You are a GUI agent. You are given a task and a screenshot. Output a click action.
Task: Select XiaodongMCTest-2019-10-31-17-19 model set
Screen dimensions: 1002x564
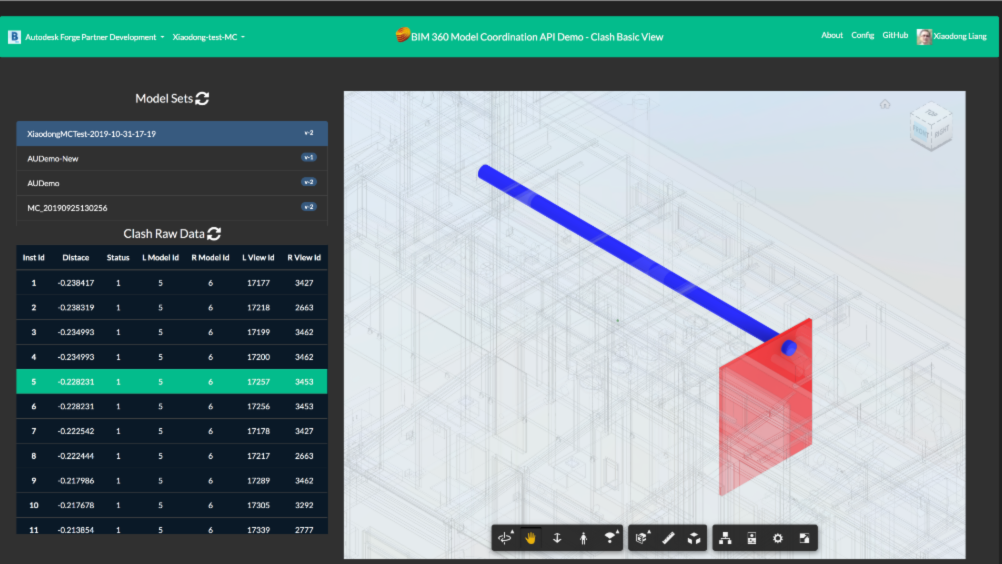tap(172, 133)
